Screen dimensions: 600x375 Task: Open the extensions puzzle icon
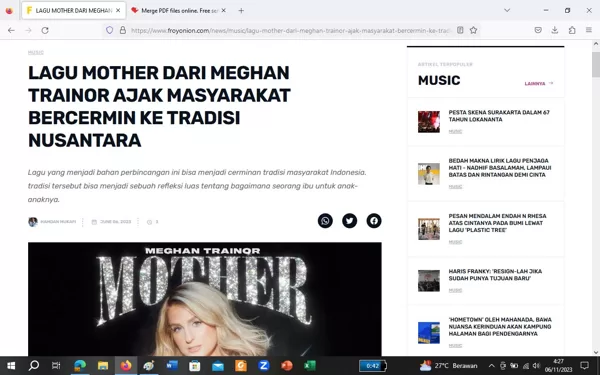point(572,30)
